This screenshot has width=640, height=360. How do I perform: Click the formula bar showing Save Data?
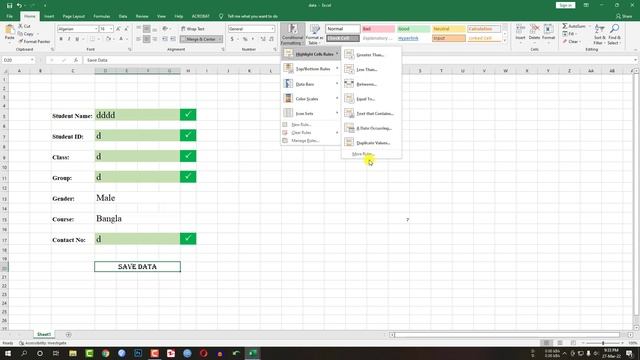[359, 60]
